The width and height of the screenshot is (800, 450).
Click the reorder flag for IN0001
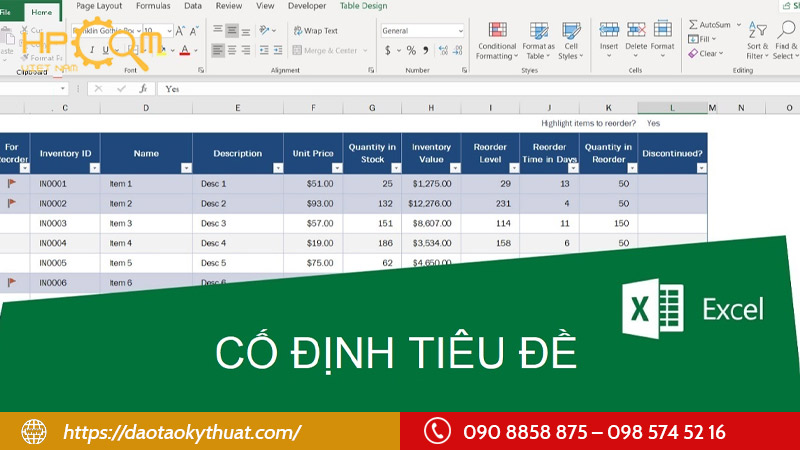click(x=12, y=183)
